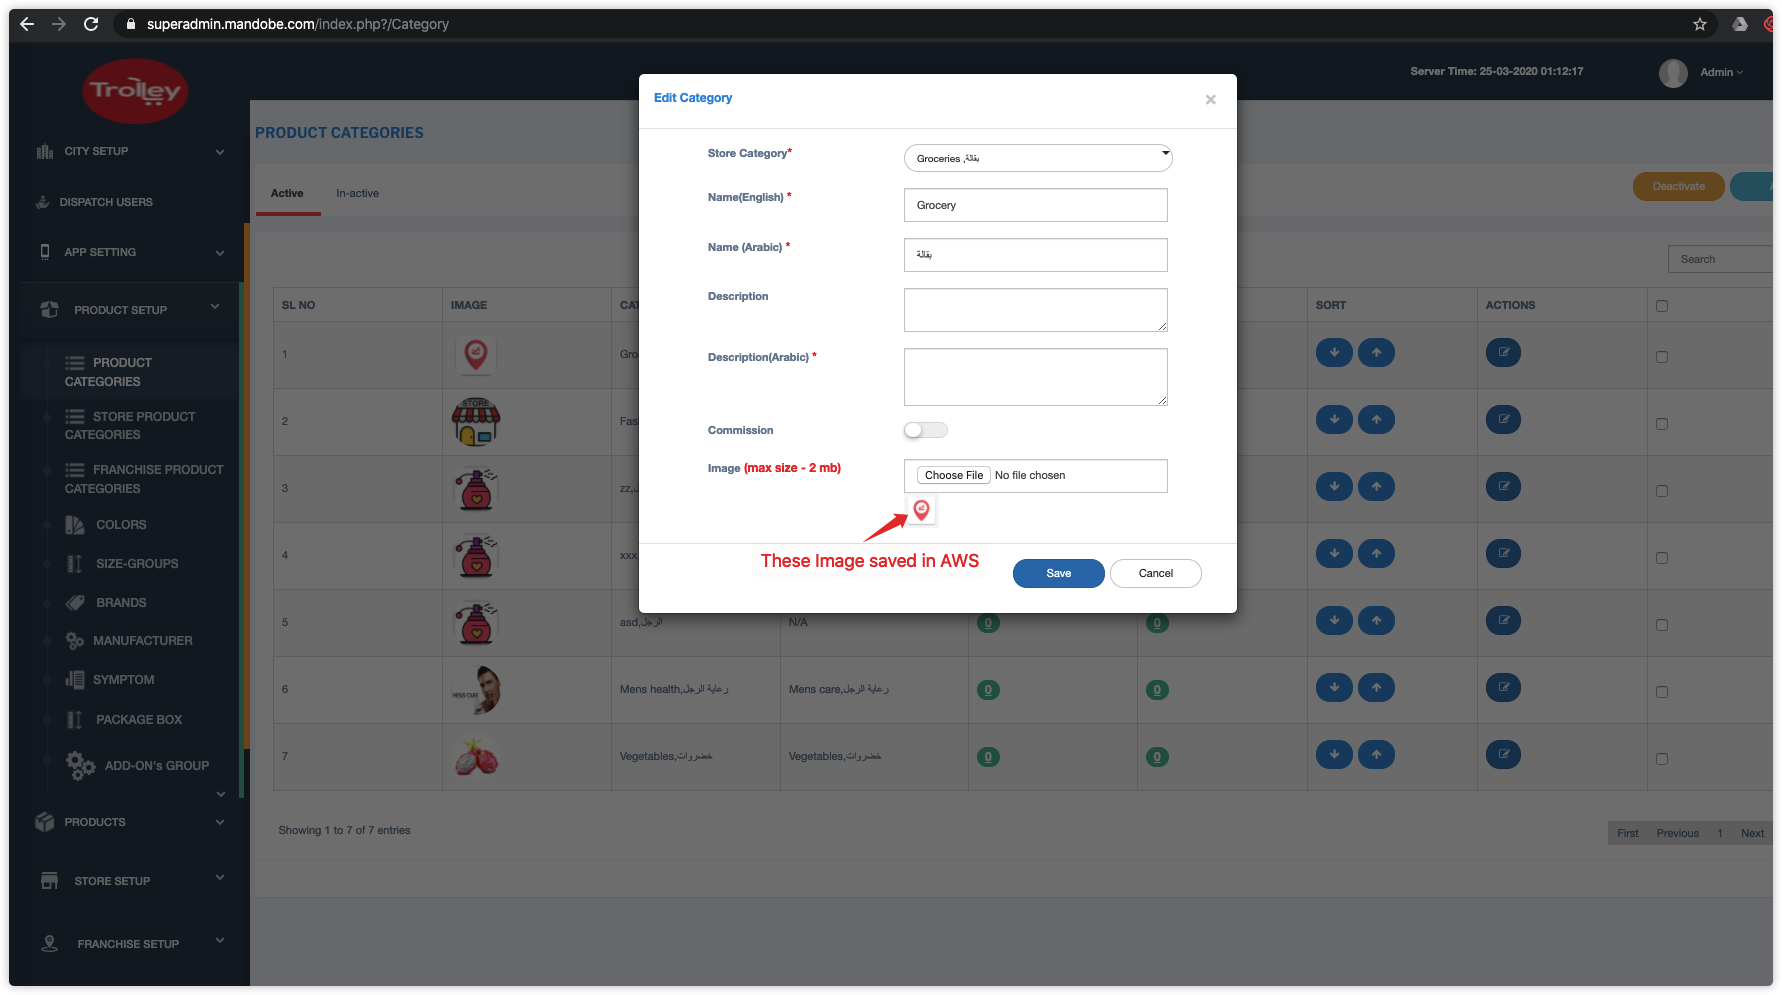Toggle the Commission switch

tap(925, 430)
